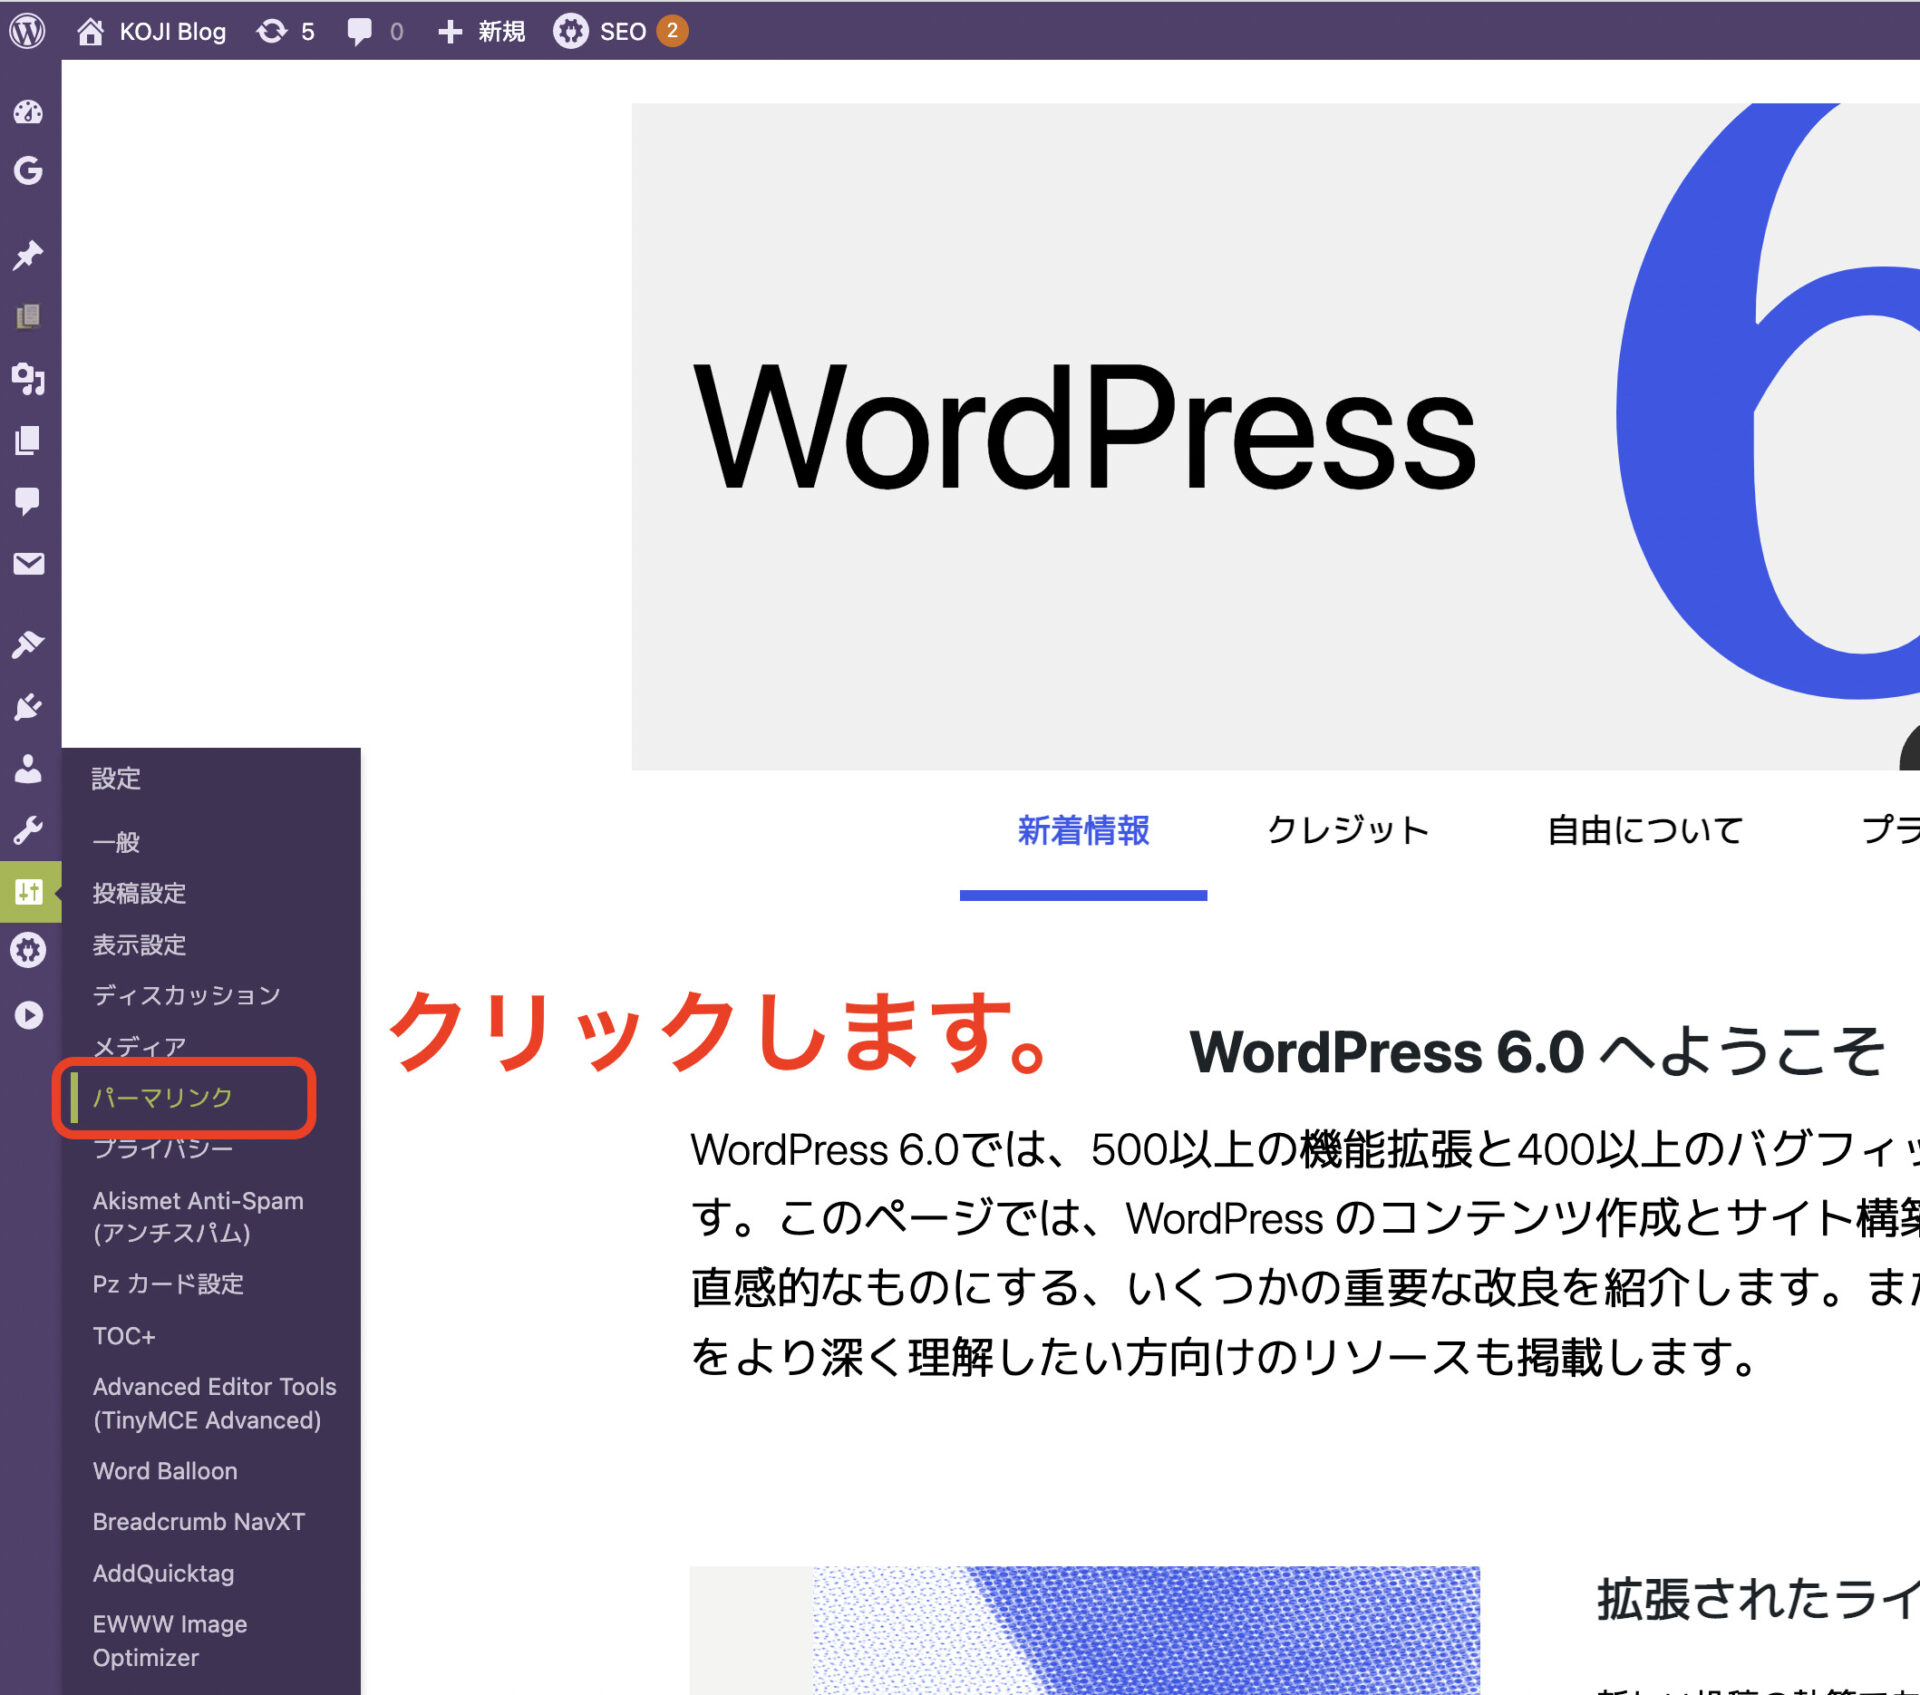Screen dimensions: 1920x1695
Task: Click the orange SEO notification badge
Action: 672,31
